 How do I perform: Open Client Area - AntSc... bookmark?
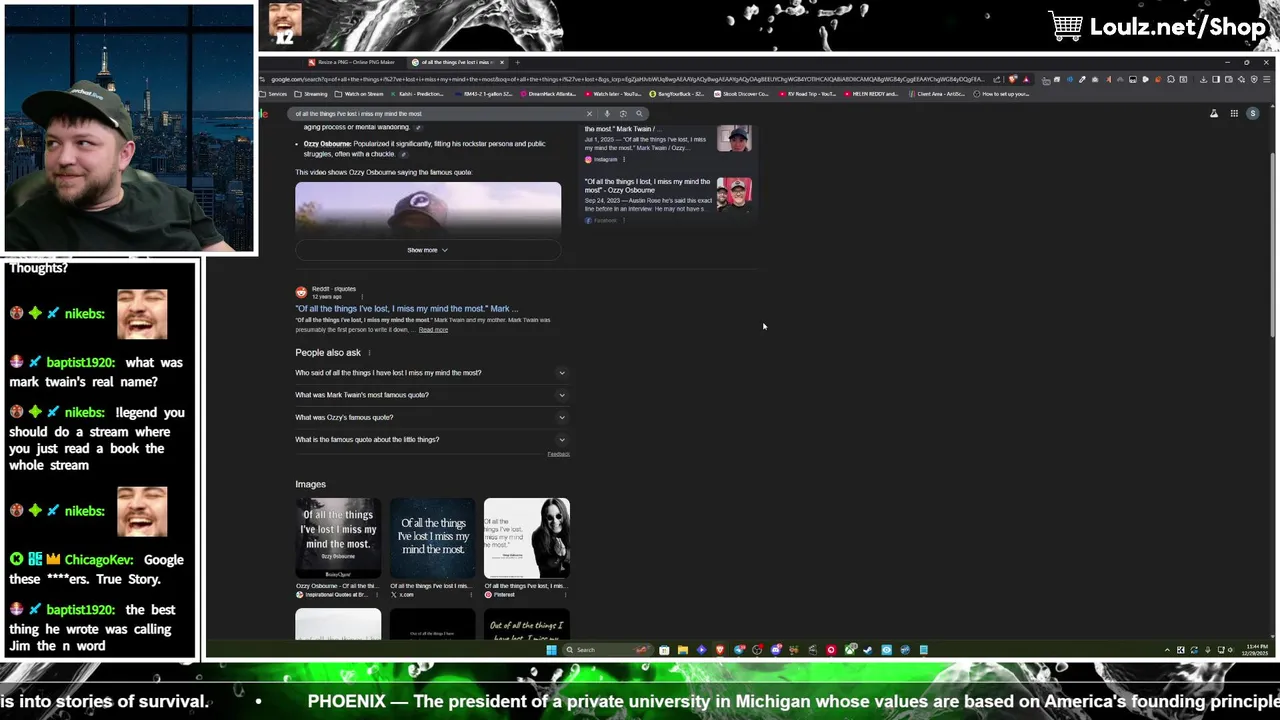pos(937,94)
